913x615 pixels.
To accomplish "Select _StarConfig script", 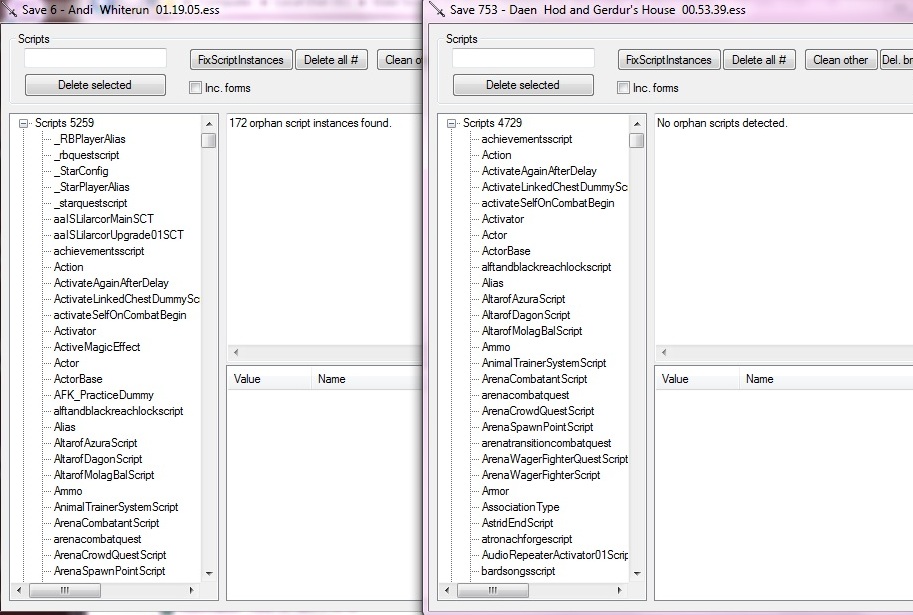I will click(81, 171).
